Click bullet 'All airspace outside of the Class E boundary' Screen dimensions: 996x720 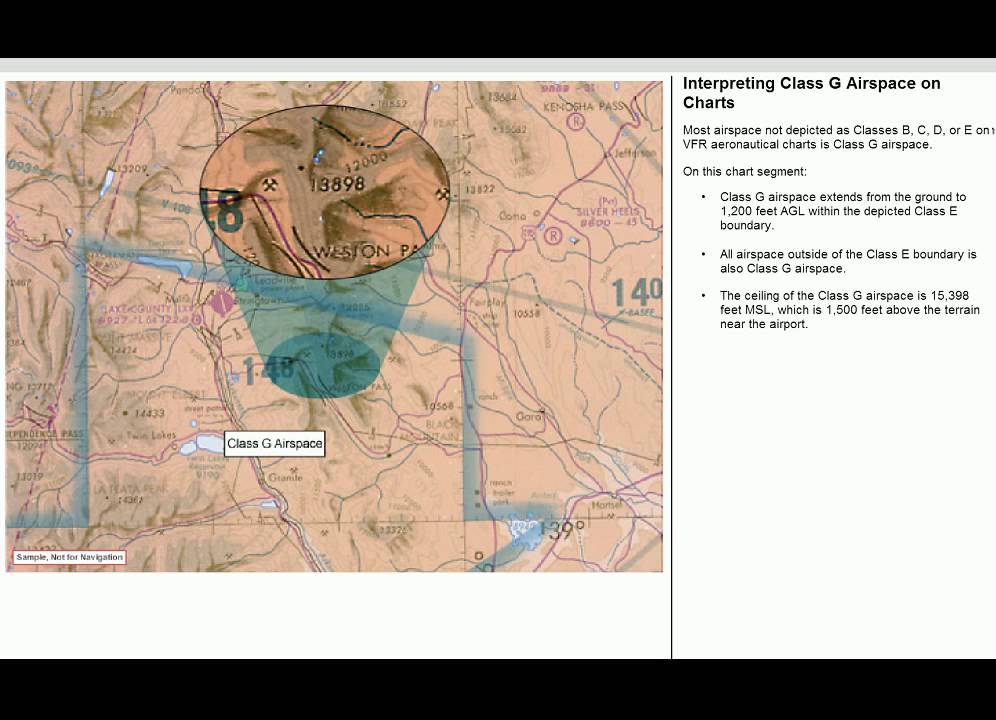(848, 261)
